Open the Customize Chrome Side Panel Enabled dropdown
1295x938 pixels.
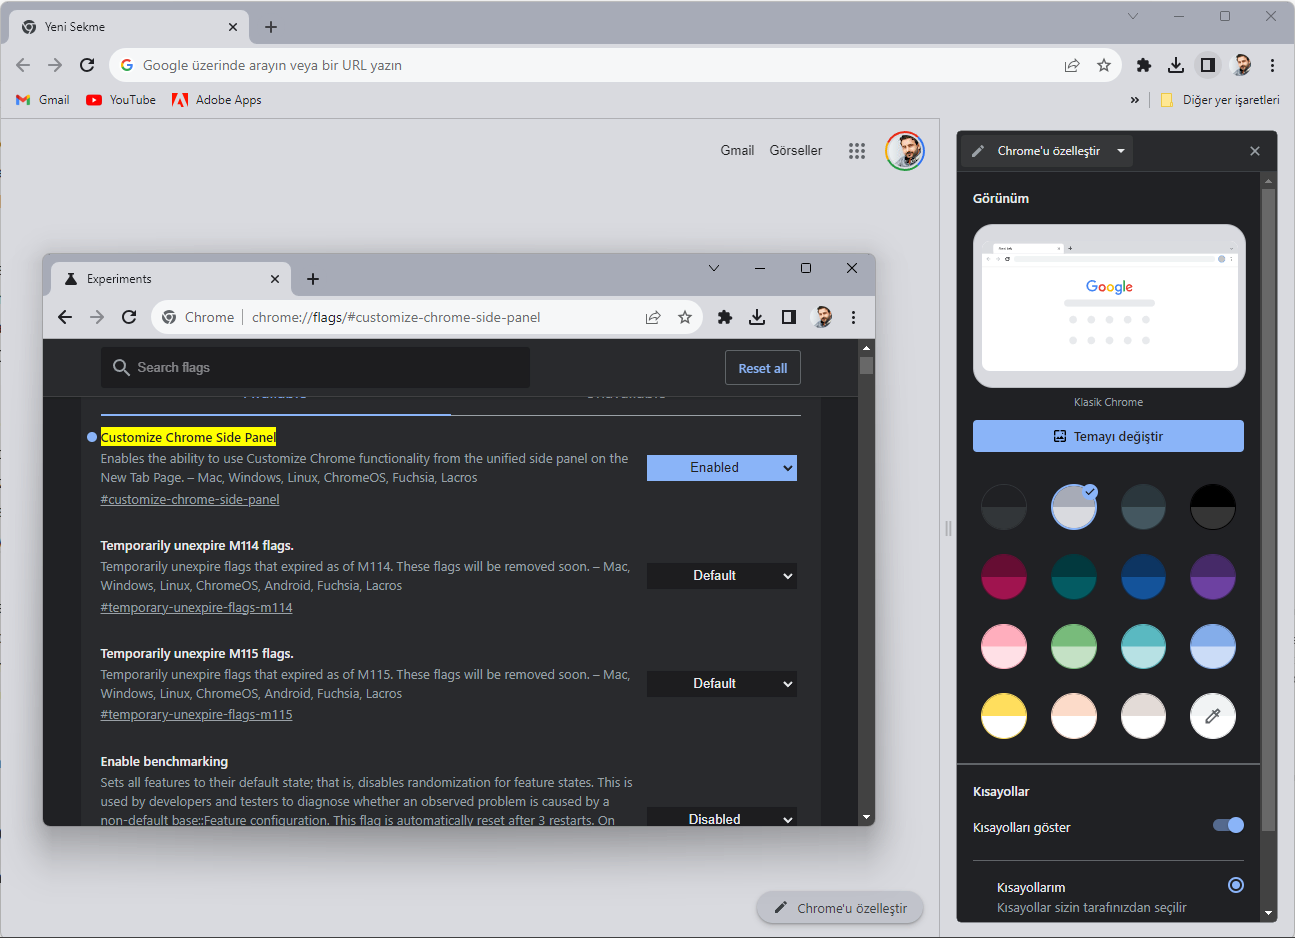point(722,467)
